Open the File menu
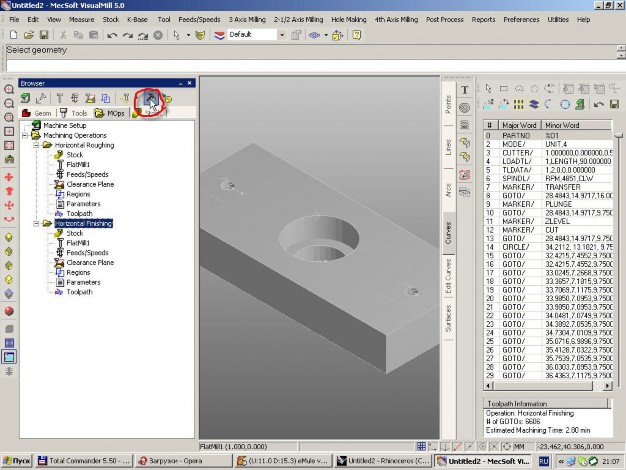 point(14,19)
